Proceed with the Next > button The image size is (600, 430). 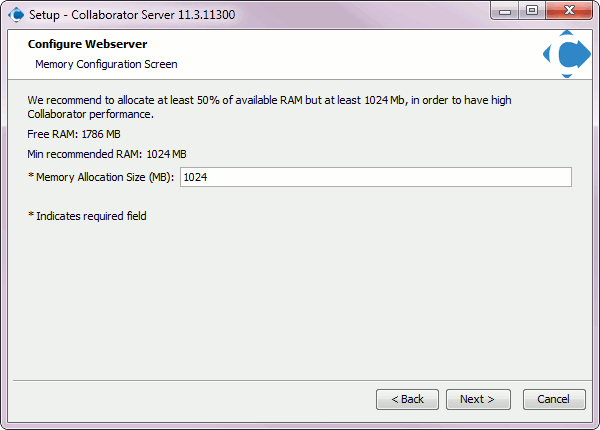[x=478, y=399]
